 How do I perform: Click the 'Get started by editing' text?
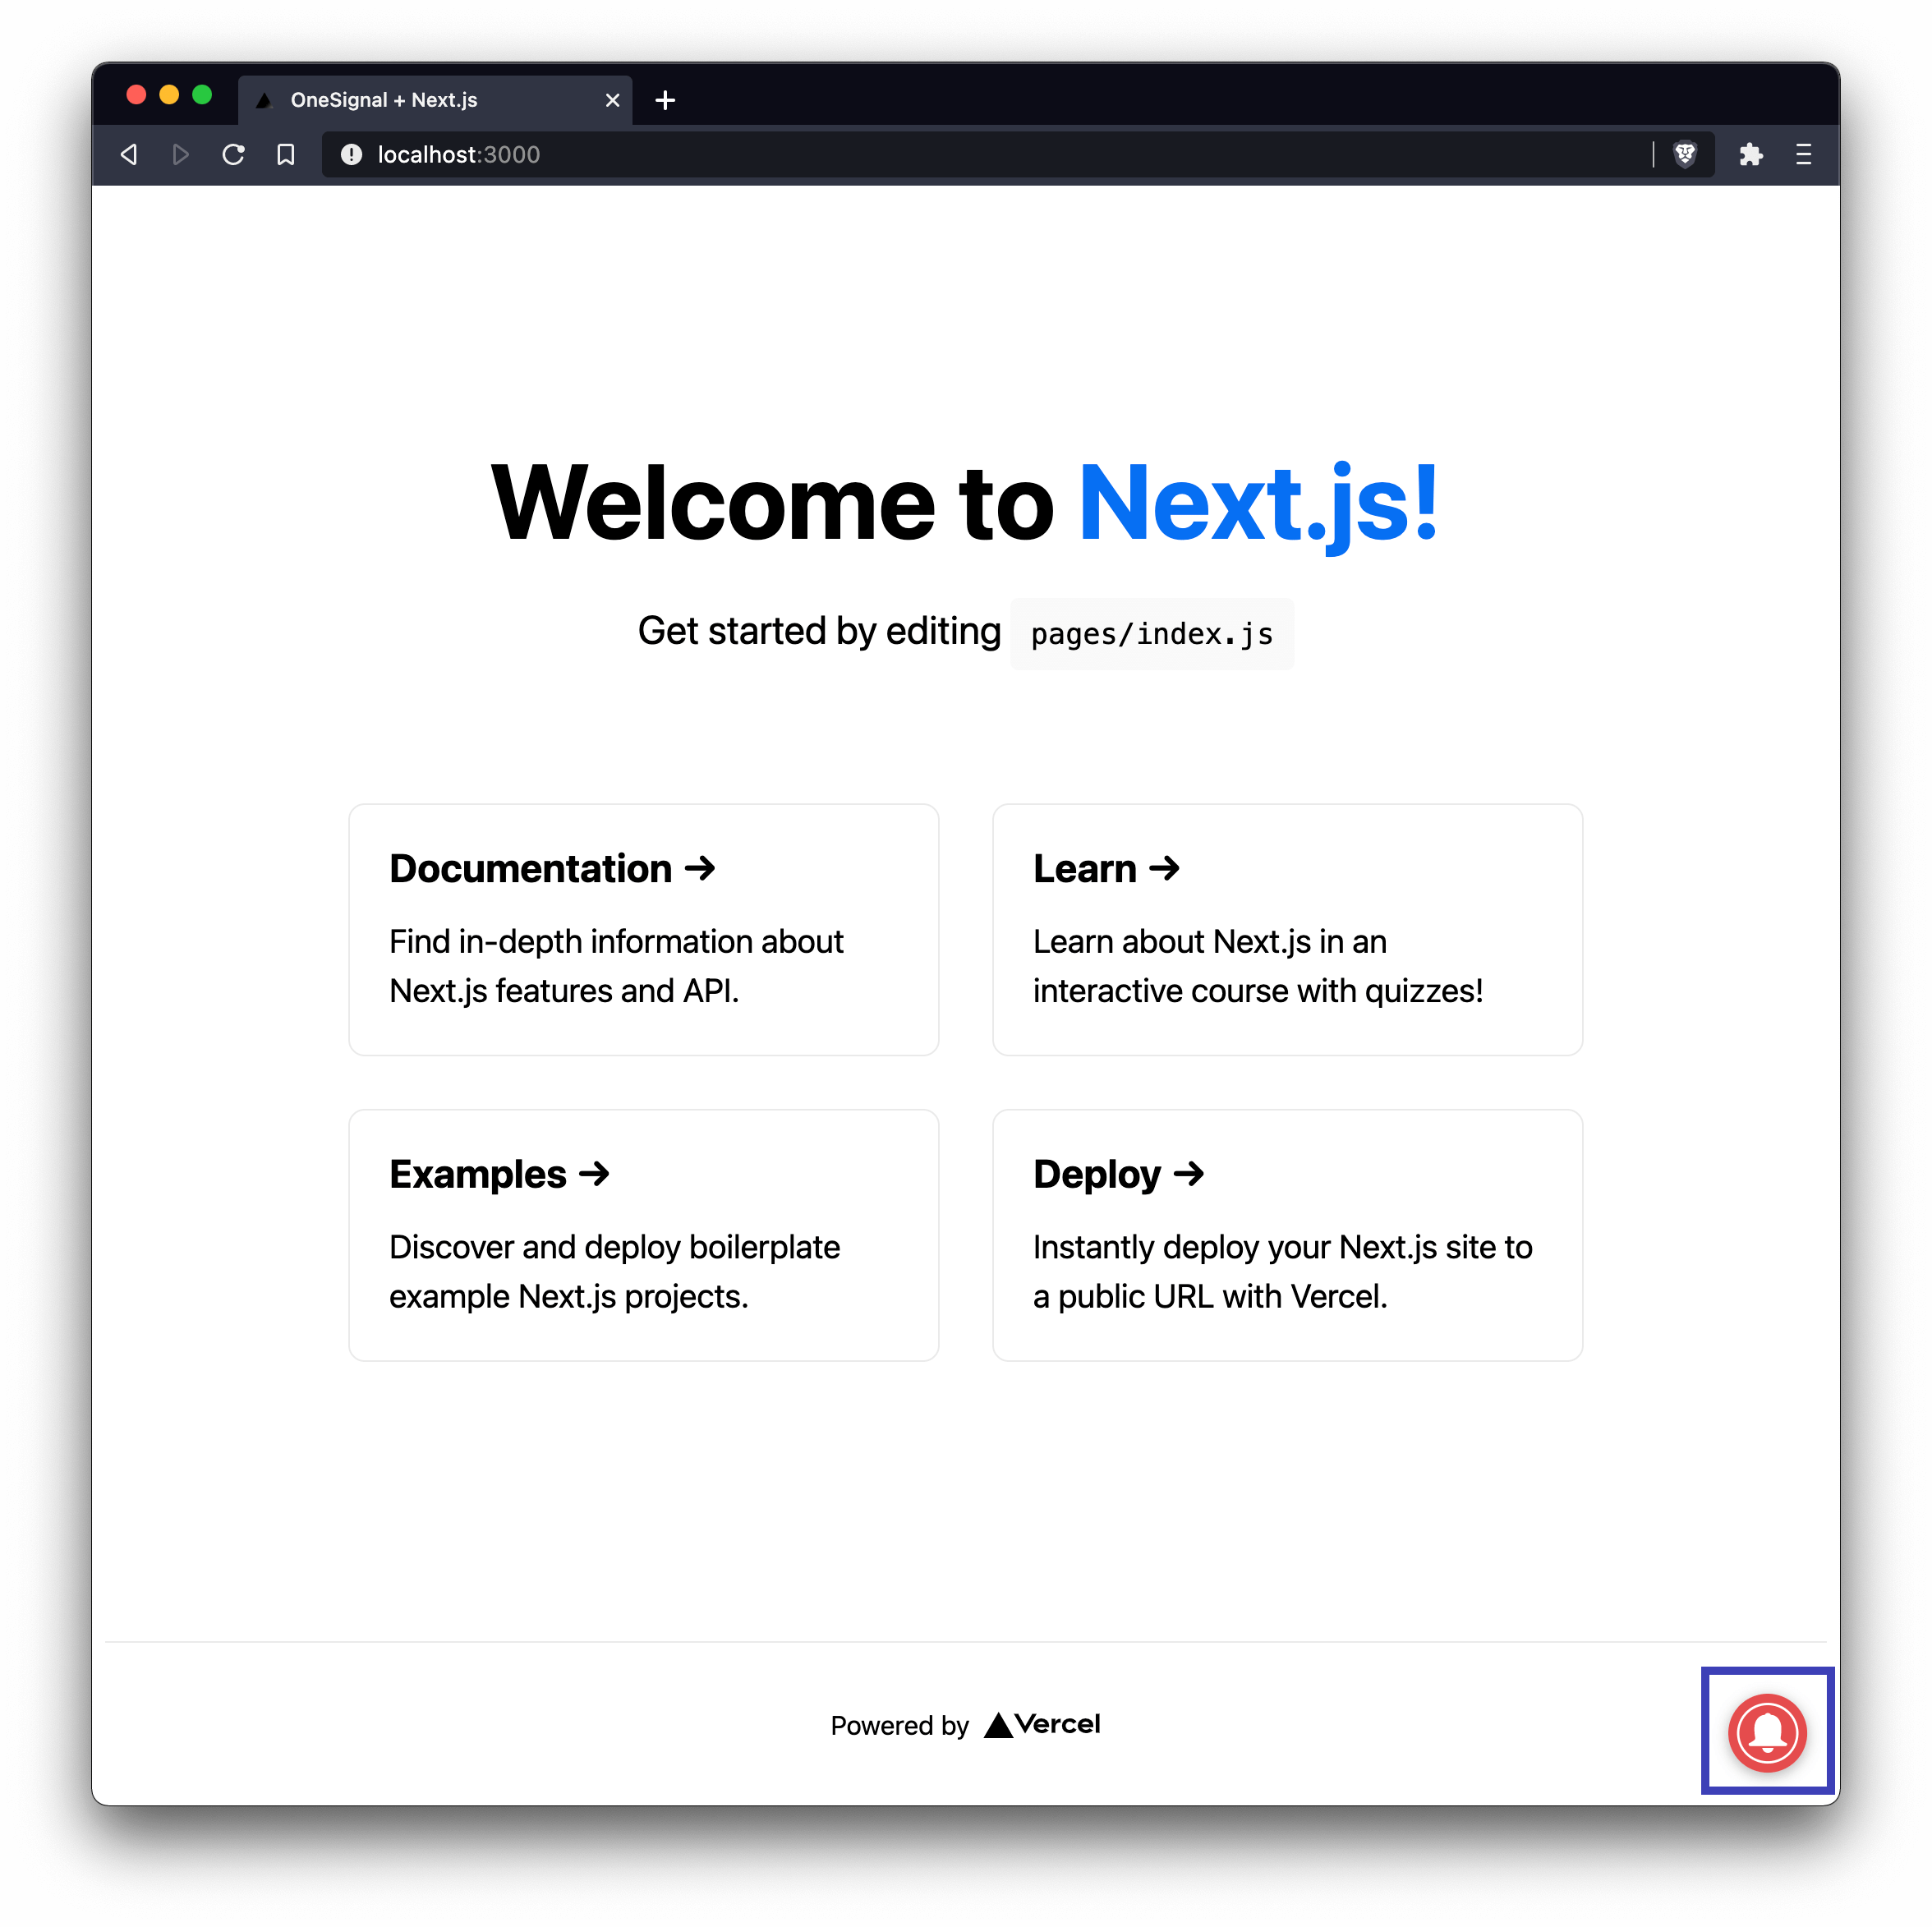pyautogui.click(x=819, y=631)
